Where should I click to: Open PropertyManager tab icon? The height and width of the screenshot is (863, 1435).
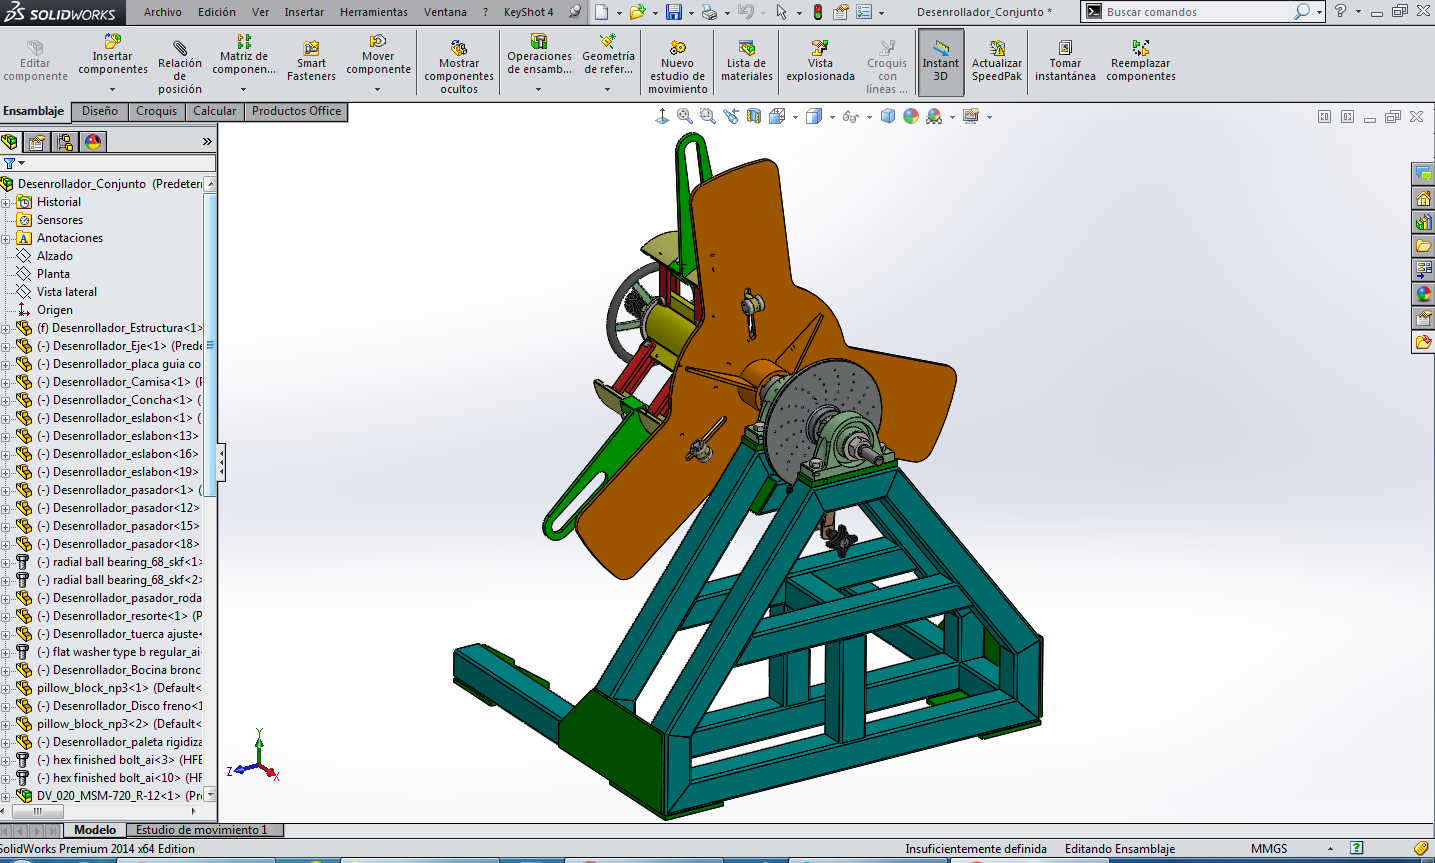tap(38, 142)
